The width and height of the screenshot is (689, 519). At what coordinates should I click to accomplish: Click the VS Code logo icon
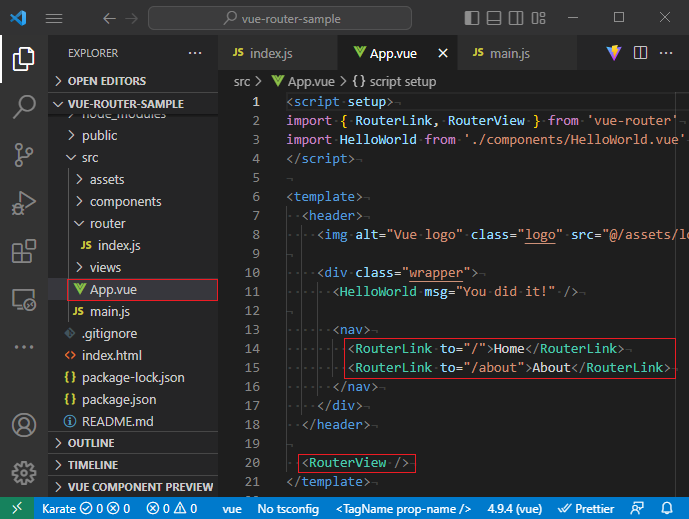coord(18,18)
